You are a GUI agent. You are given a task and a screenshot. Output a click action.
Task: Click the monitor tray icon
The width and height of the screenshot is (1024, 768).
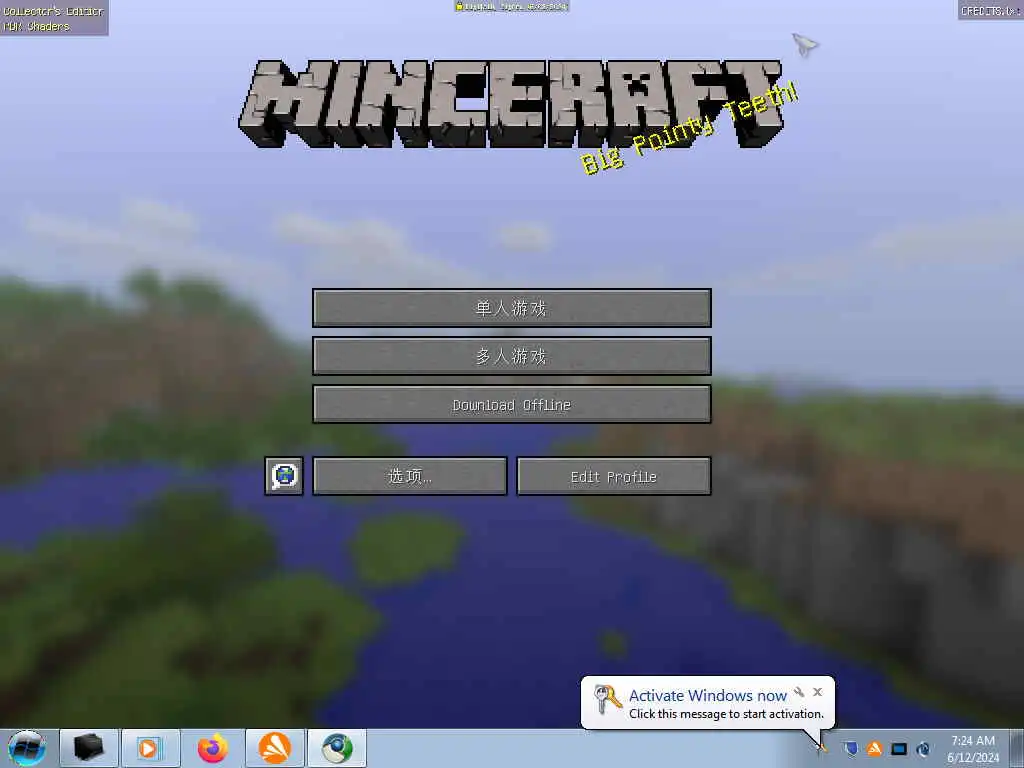coord(899,748)
